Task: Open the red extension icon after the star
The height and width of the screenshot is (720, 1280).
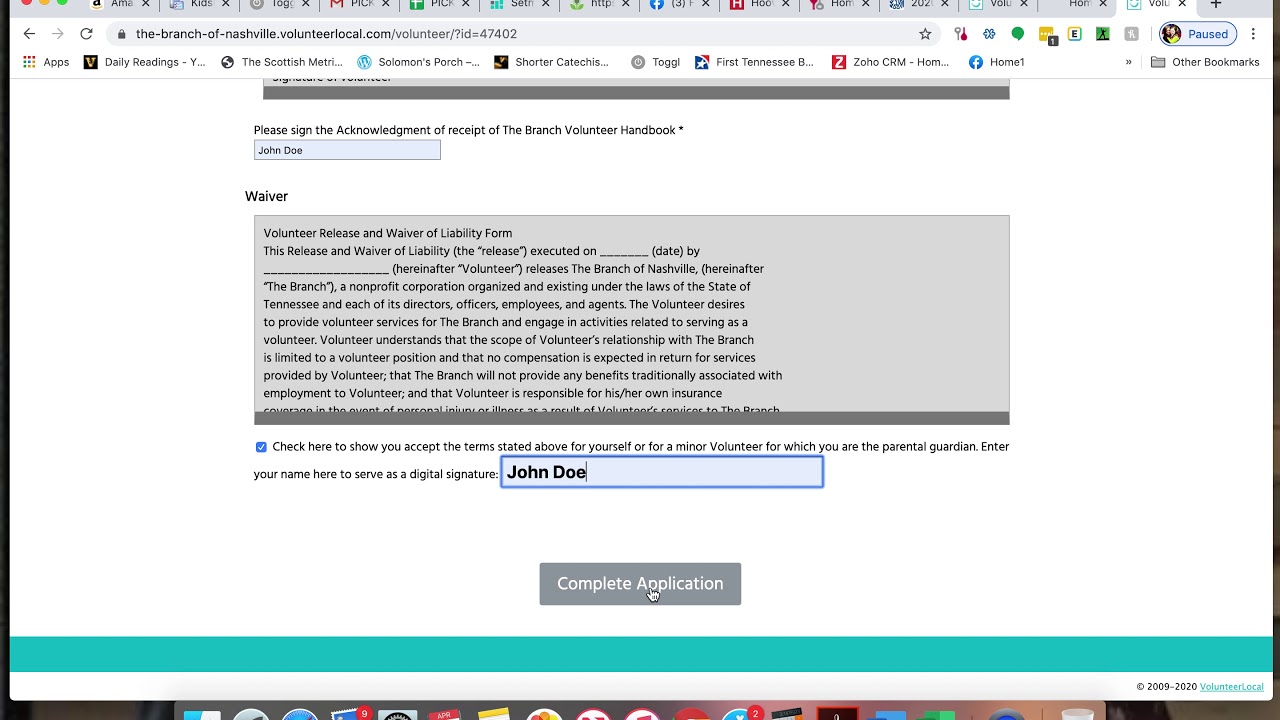Action: tap(961, 34)
